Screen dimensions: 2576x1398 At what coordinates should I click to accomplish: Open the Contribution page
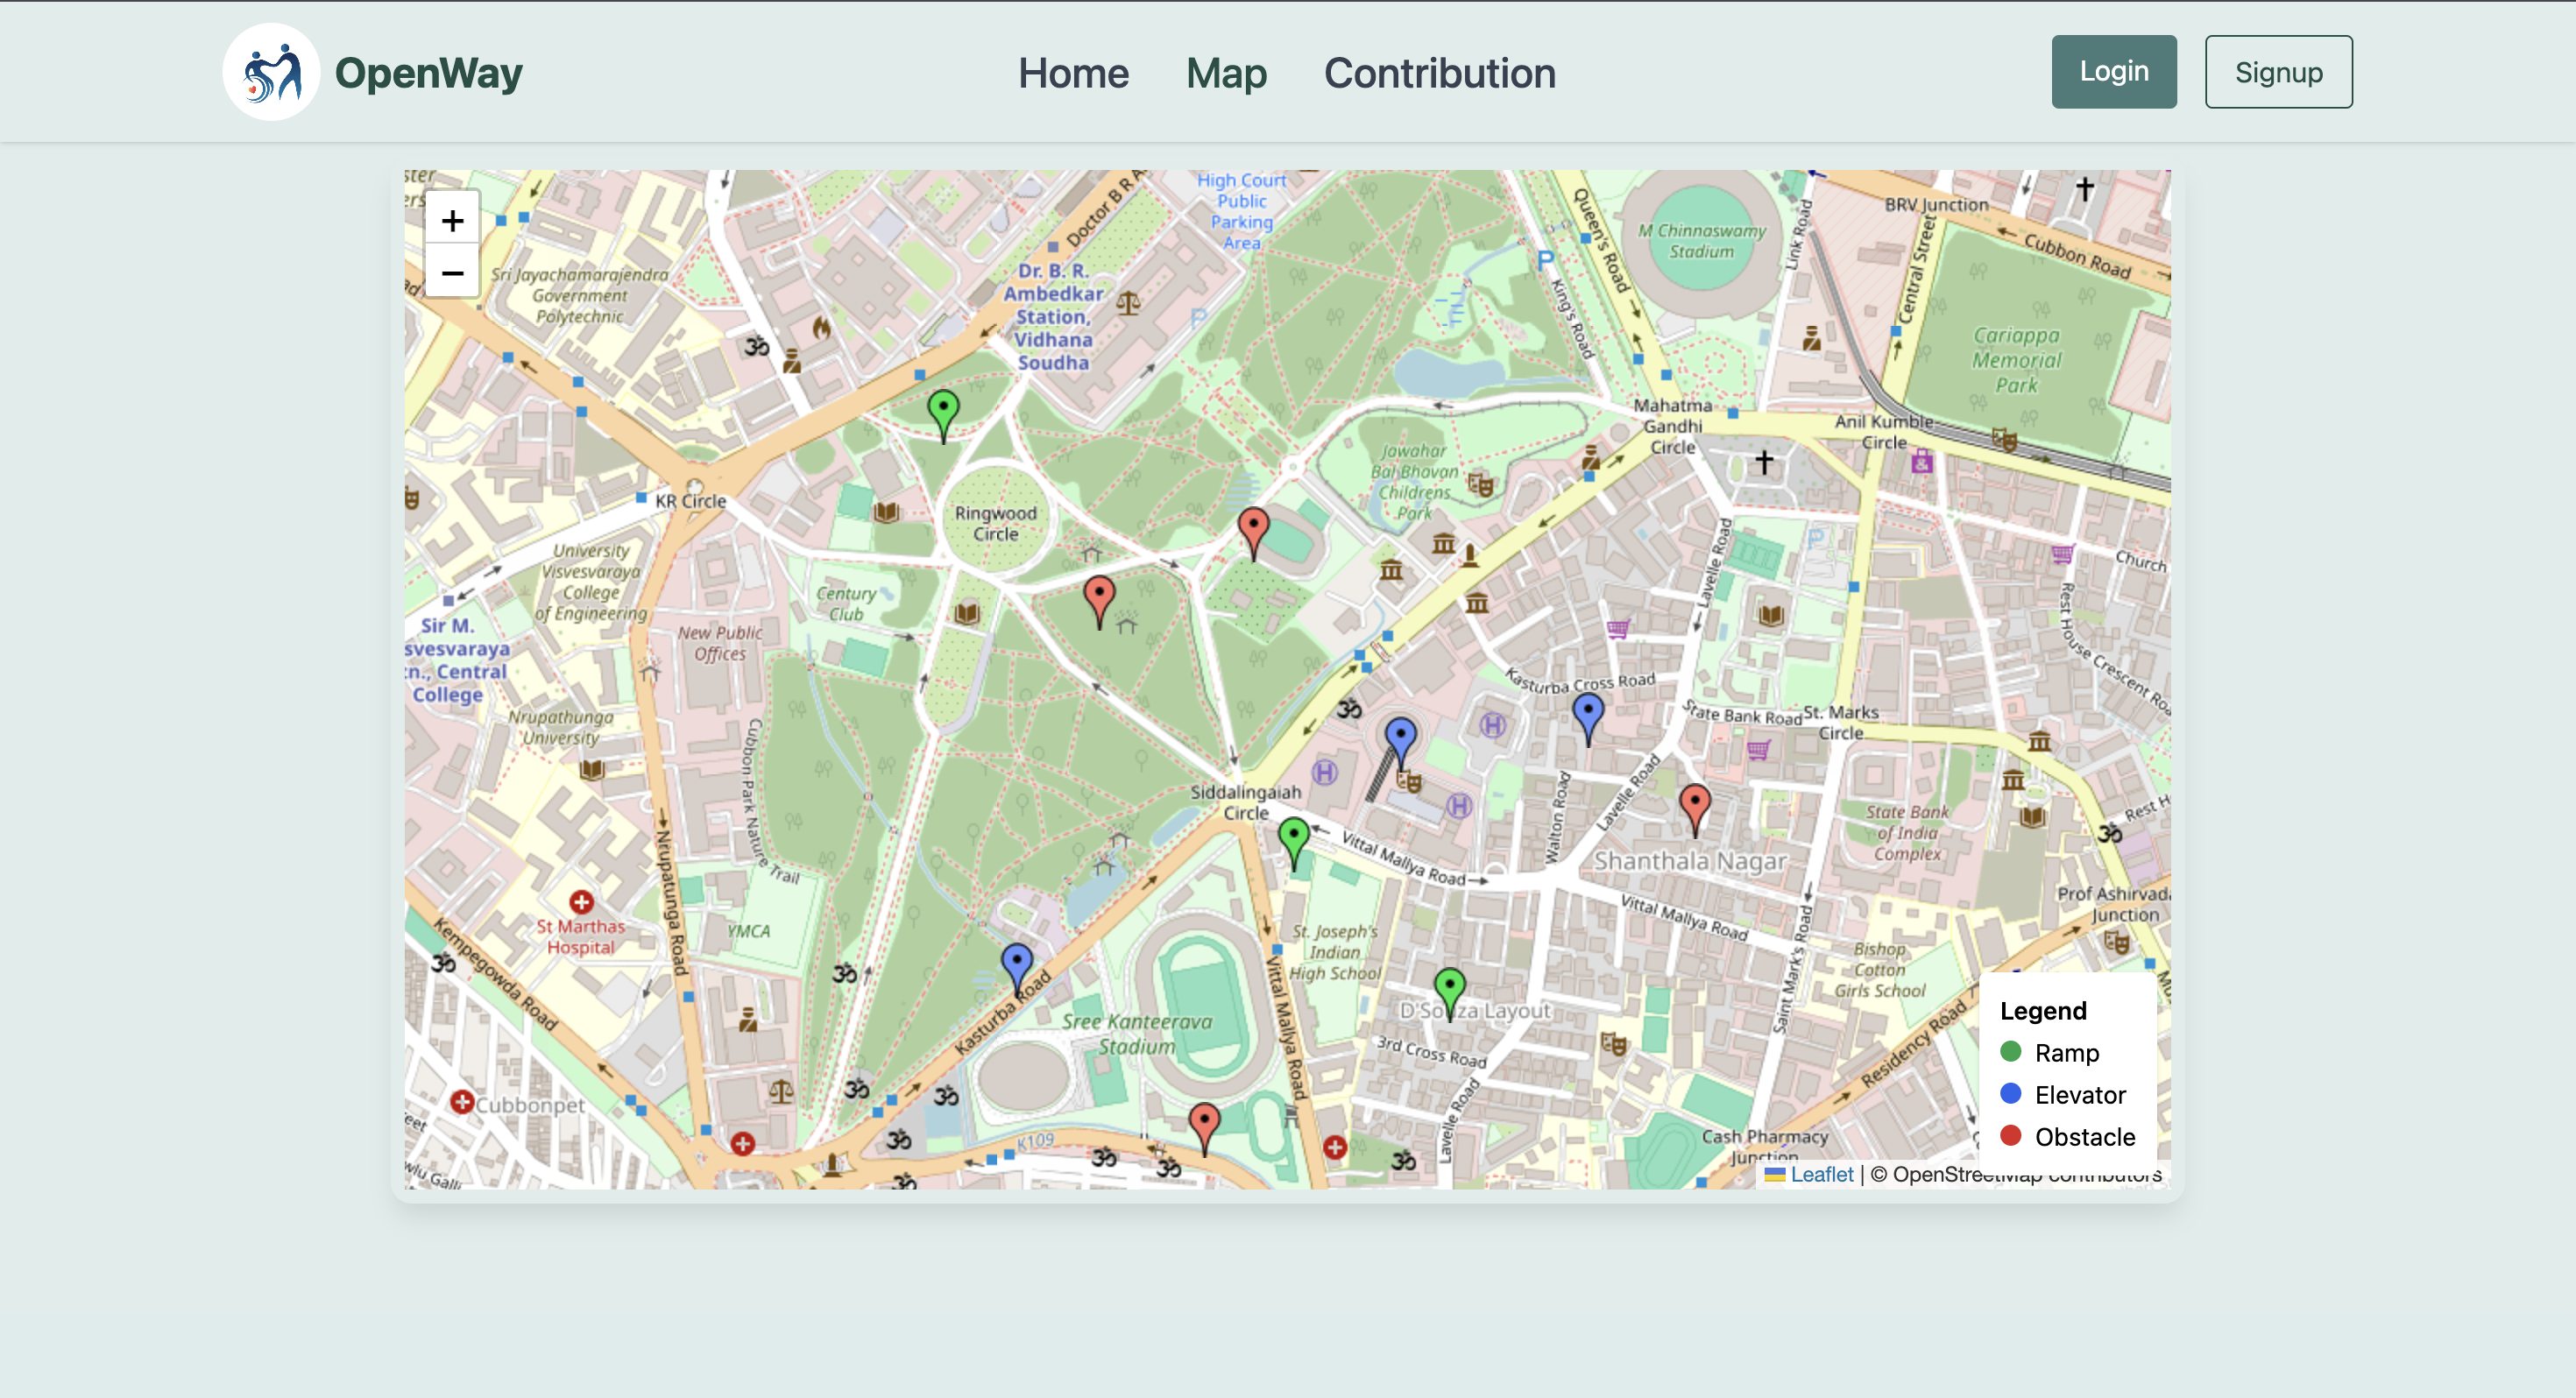coord(1439,73)
